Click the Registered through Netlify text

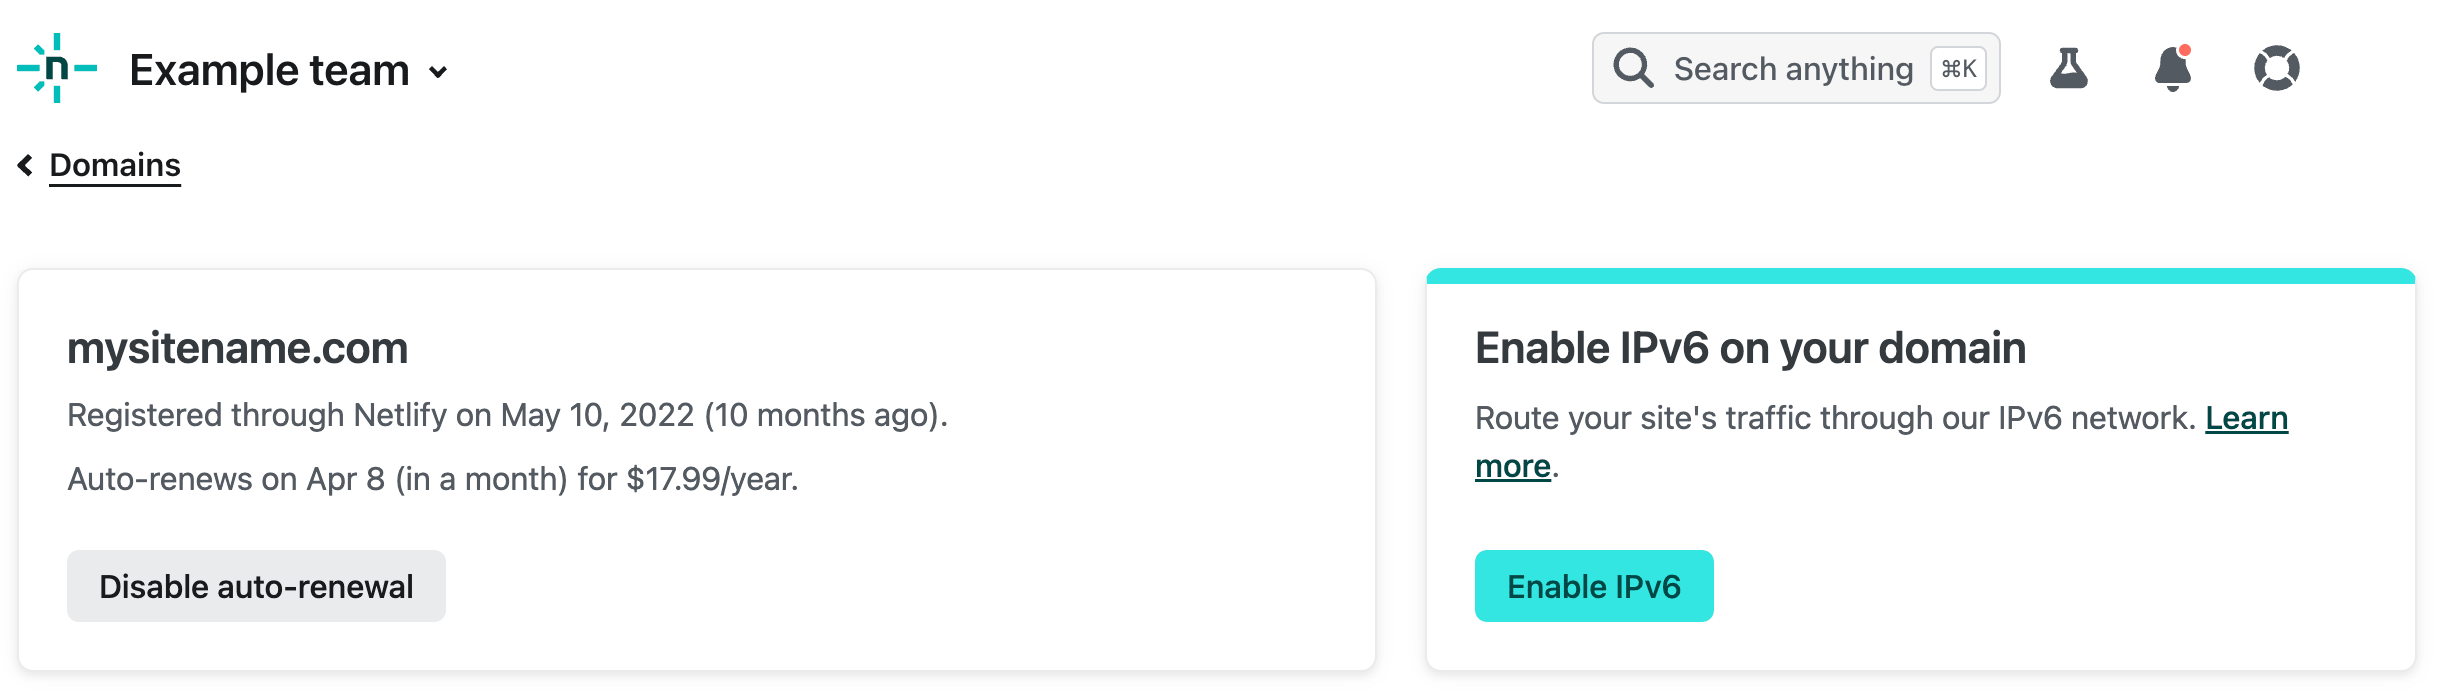[507, 415]
